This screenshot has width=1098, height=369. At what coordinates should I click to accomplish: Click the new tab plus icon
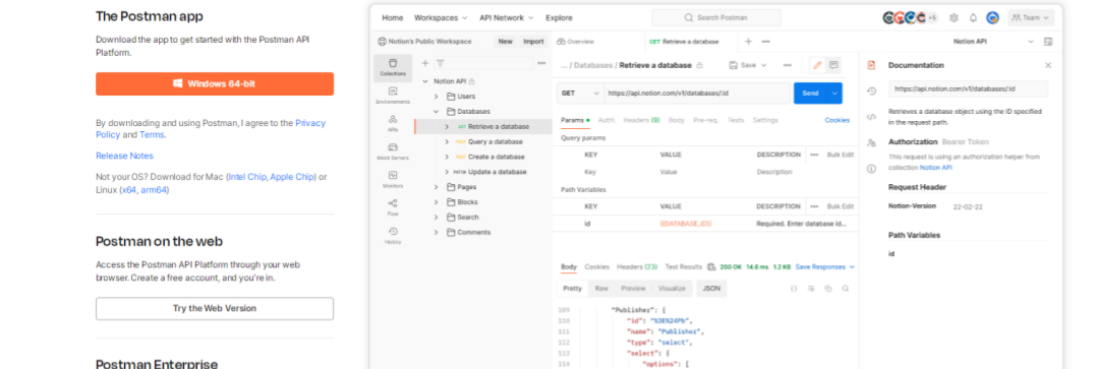pos(749,41)
